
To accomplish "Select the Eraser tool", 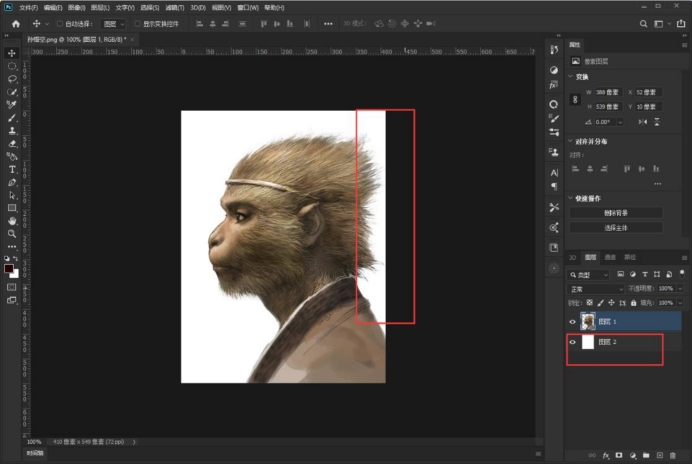I will [x=12, y=143].
